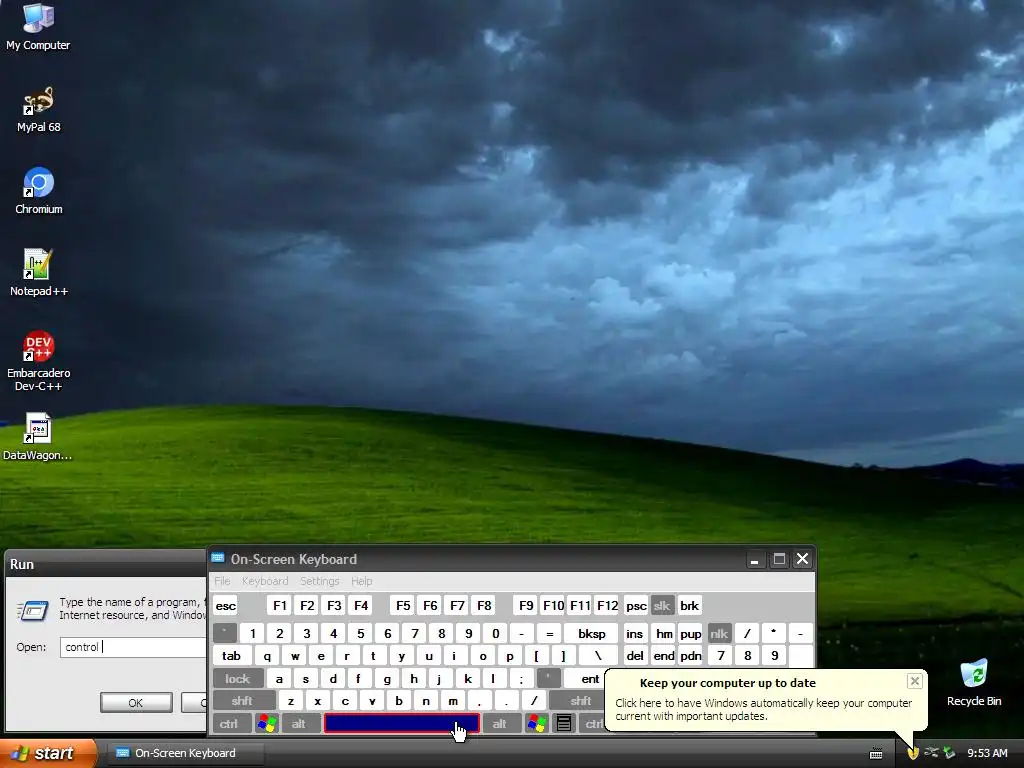The image size is (1024, 768).
Task: Click the letter q key
Action: (266, 656)
